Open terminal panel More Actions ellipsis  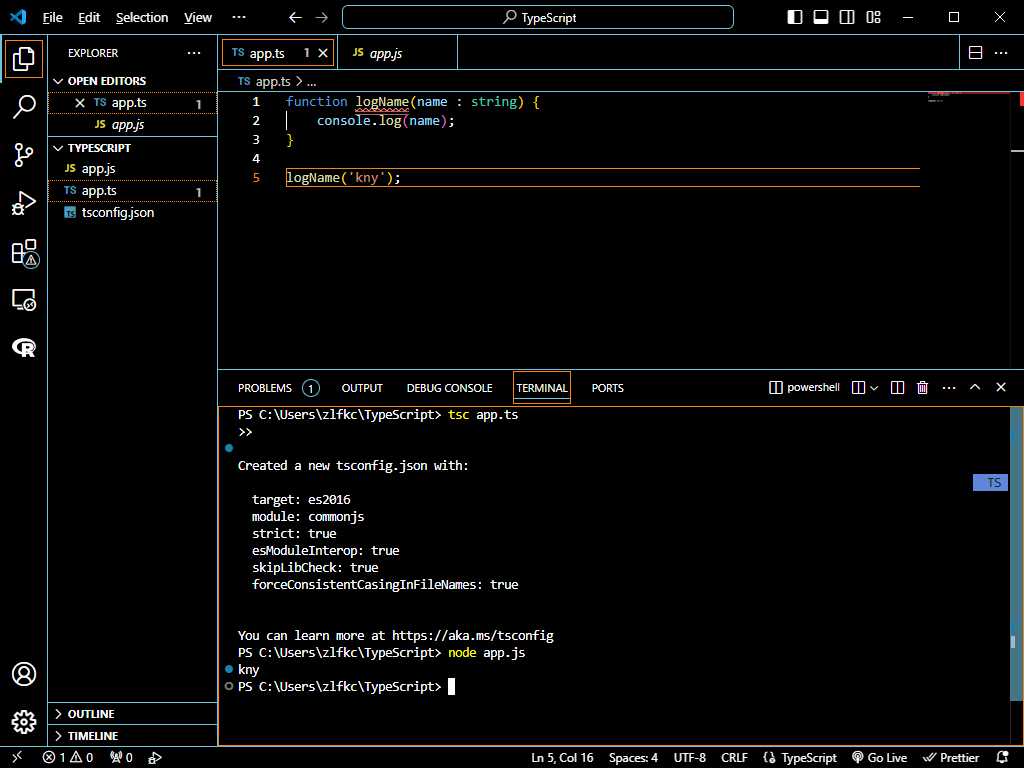[949, 387]
